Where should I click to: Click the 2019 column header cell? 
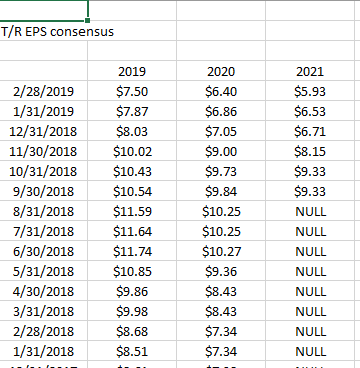pyautogui.click(x=132, y=71)
